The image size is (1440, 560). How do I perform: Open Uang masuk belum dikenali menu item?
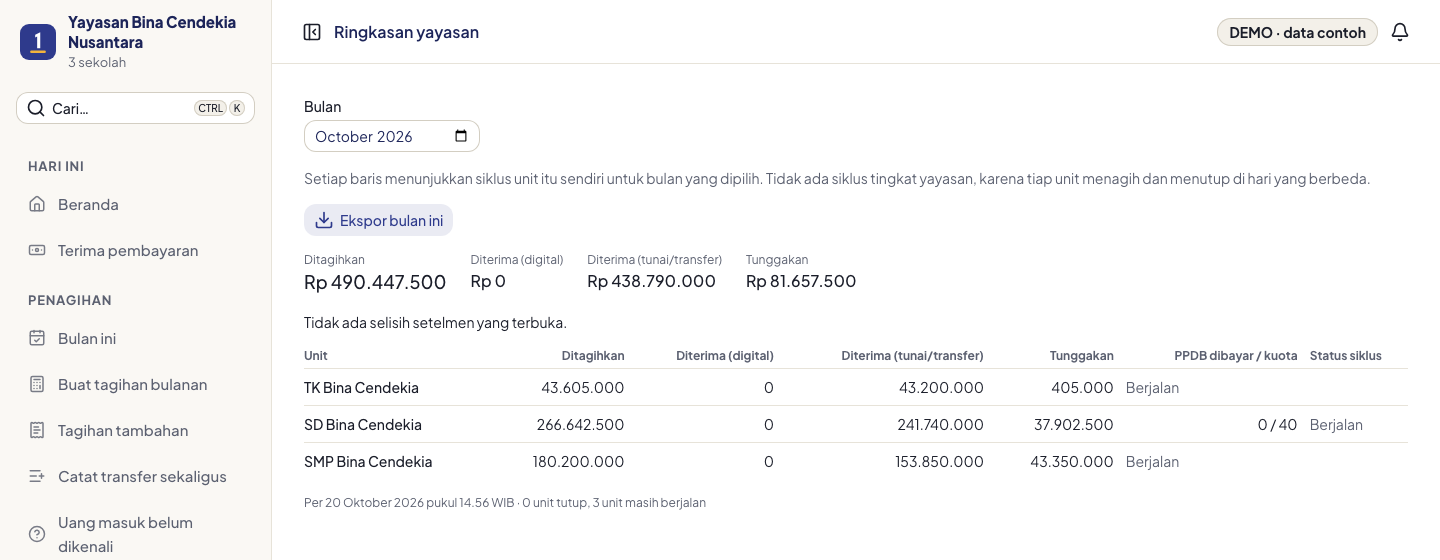(135, 534)
